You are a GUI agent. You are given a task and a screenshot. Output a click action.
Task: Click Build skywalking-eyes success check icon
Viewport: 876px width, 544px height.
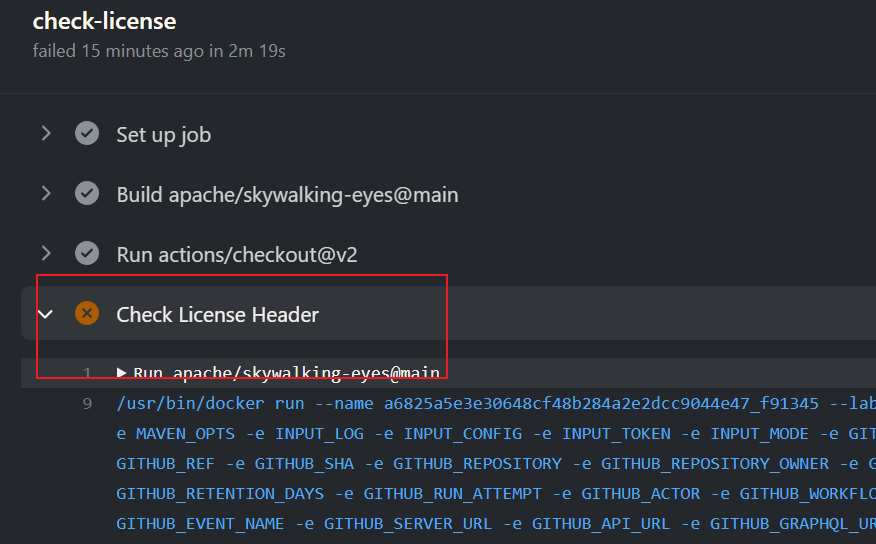click(x=87, y=193)
